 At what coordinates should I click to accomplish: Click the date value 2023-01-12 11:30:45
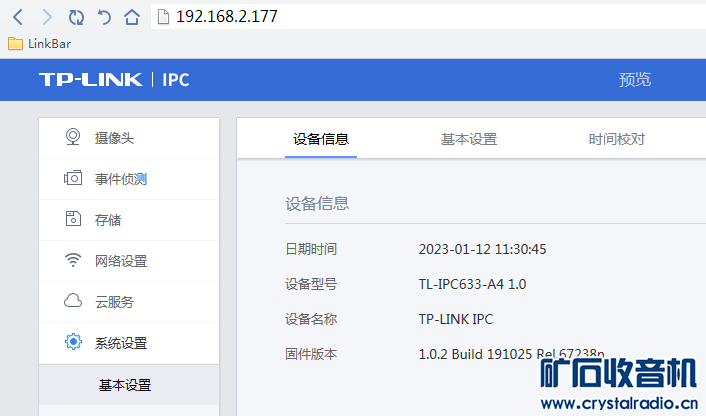point(482,249)
